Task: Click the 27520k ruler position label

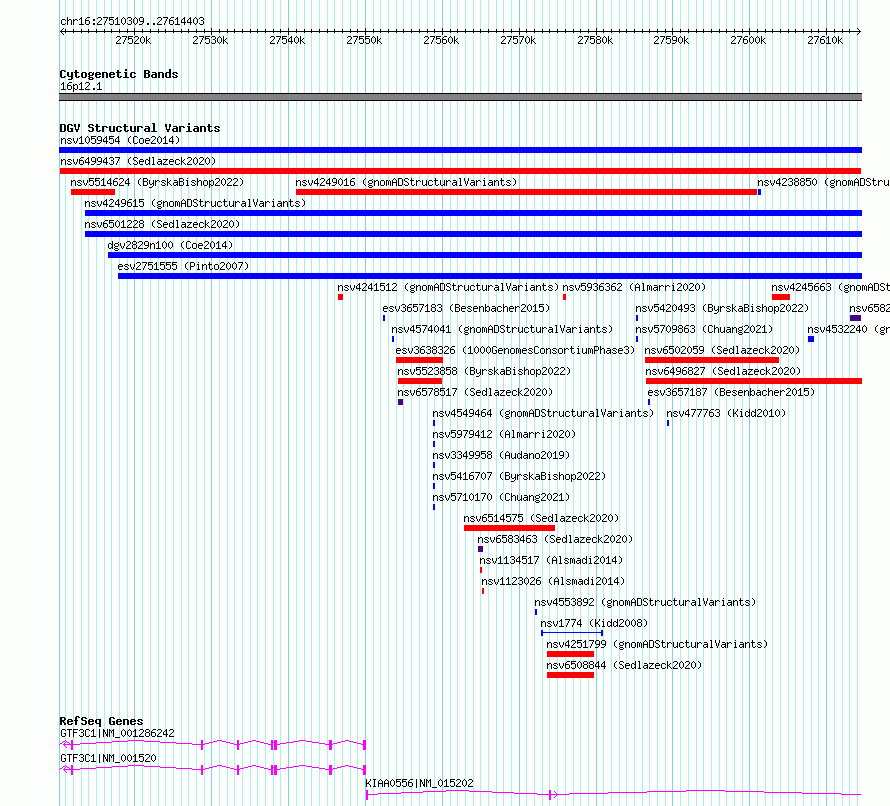Action: coord(133,40)
